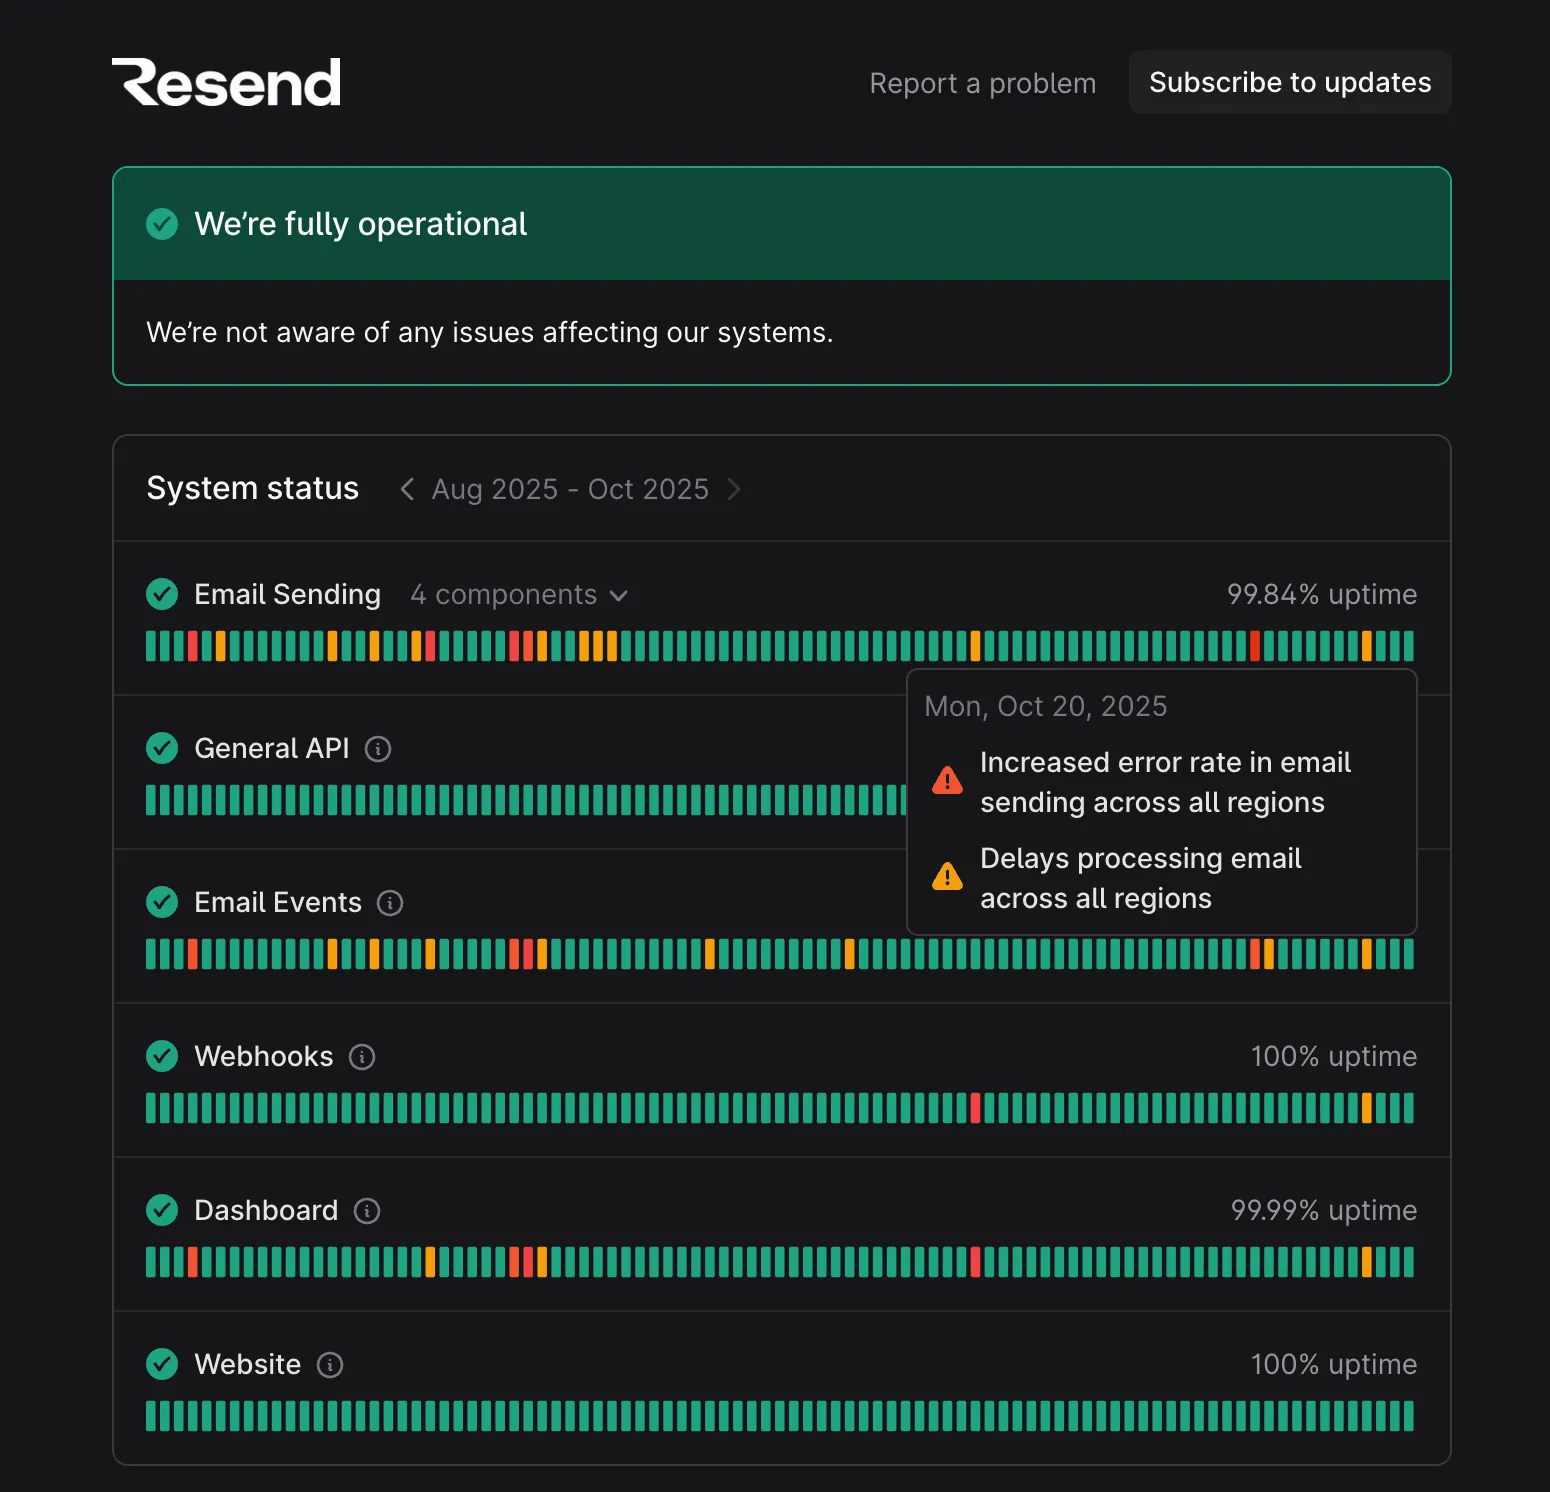Click the Email Events info icon
Image resolution: width=1550 pixels, height=1492 pixels.
tap(390, 902)
